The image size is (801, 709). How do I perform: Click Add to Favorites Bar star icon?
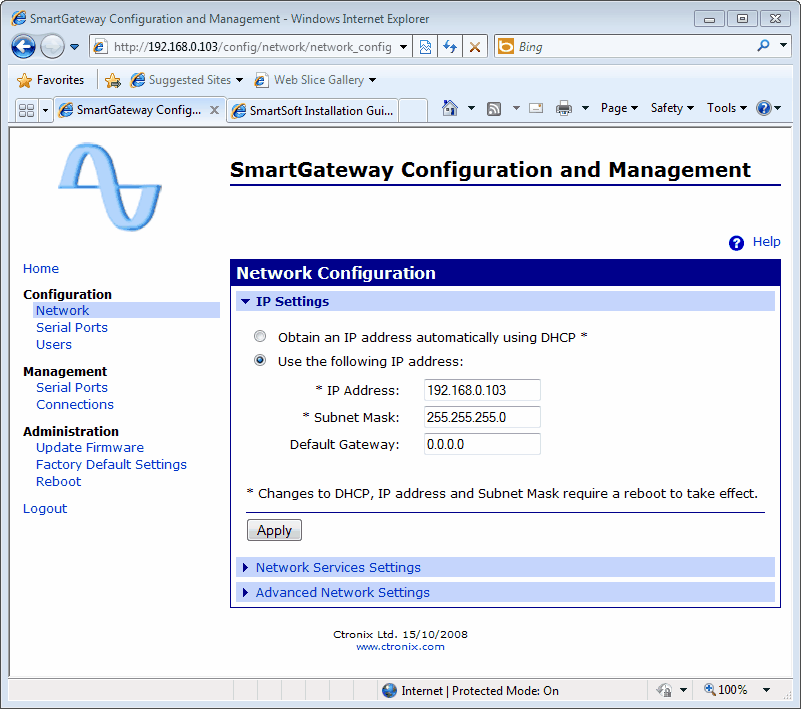click(x=112, y=80)
